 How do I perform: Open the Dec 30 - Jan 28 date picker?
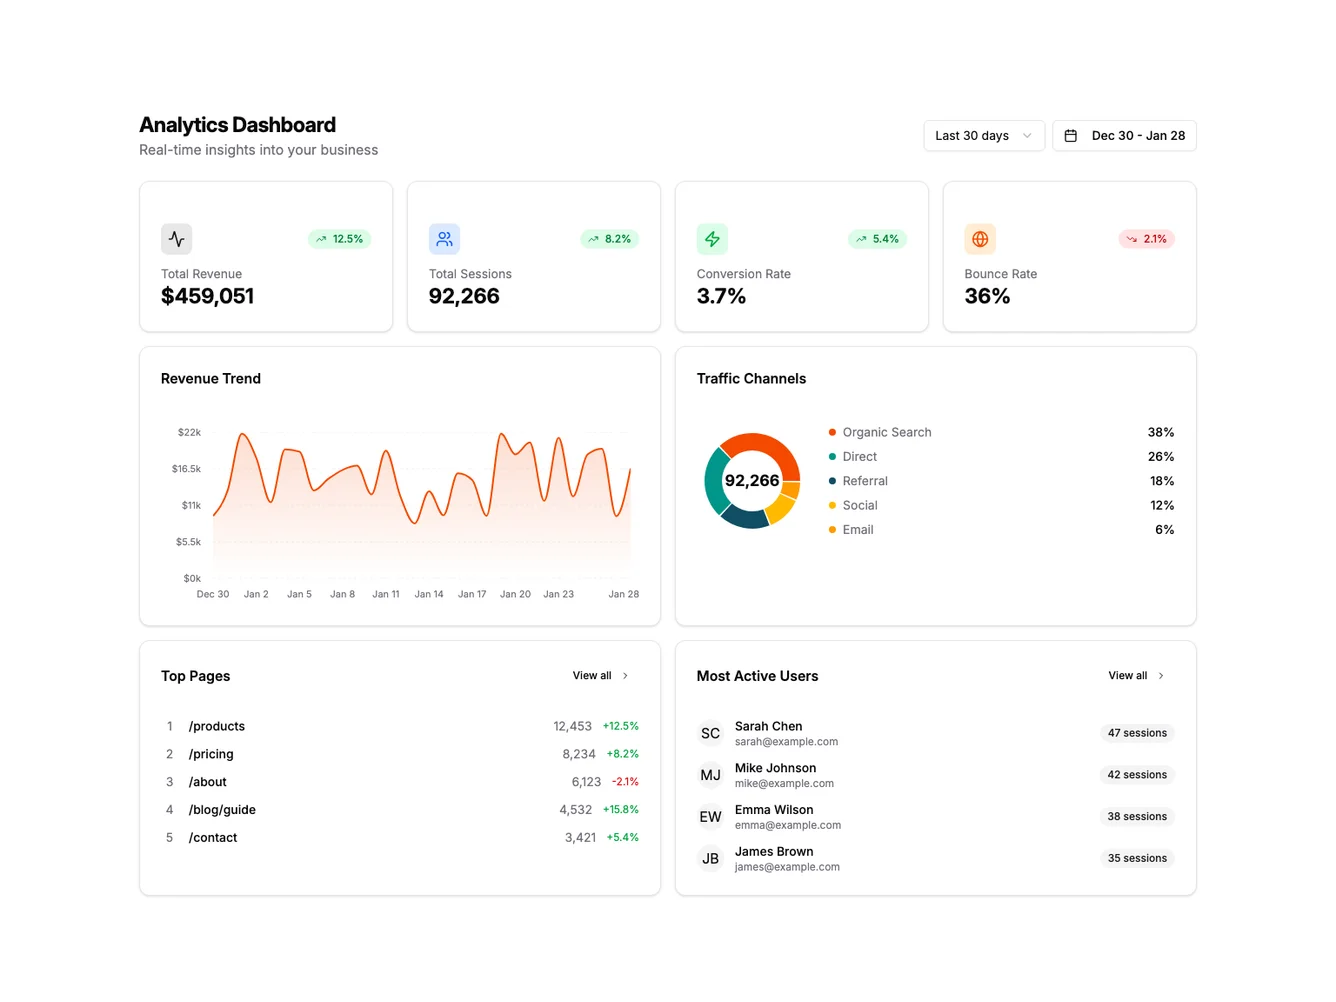[x=1124, y=135]
